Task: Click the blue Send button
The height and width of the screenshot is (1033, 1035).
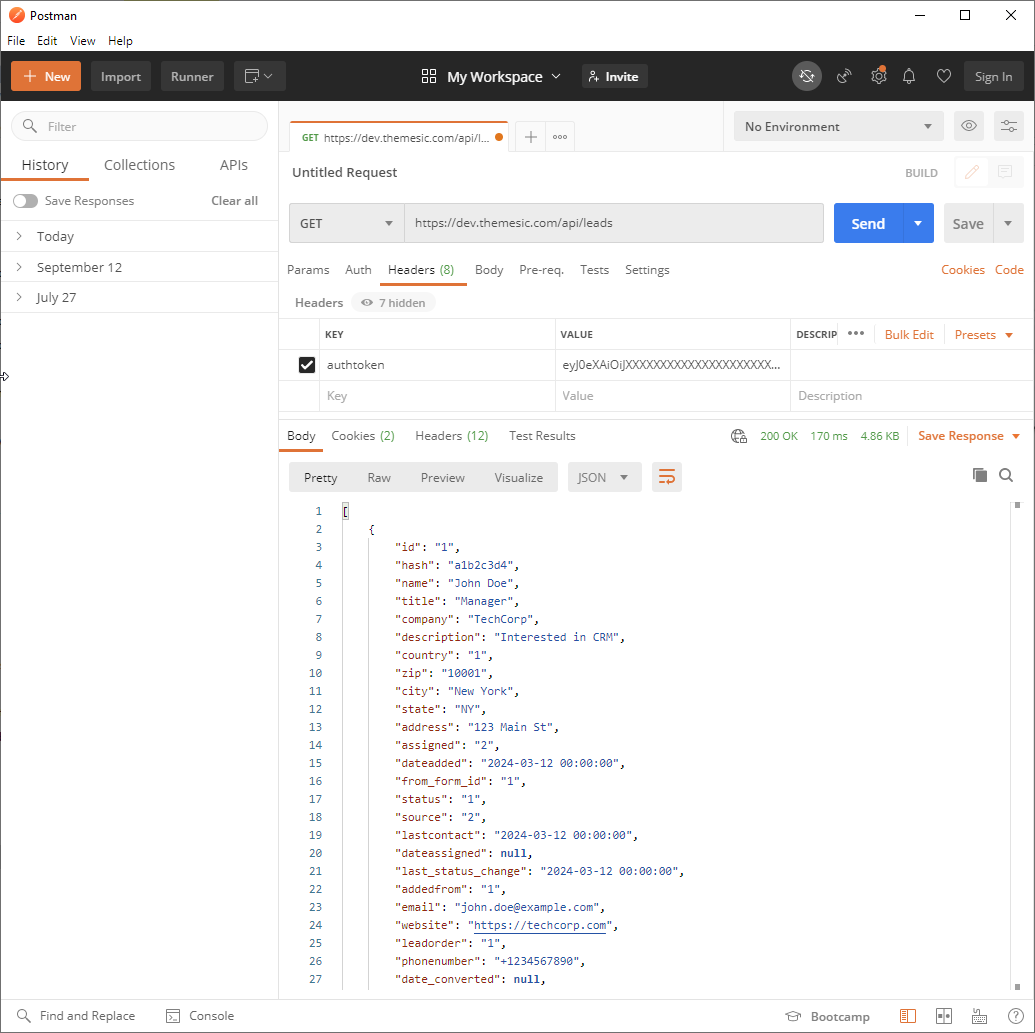Action: [868, 223]
